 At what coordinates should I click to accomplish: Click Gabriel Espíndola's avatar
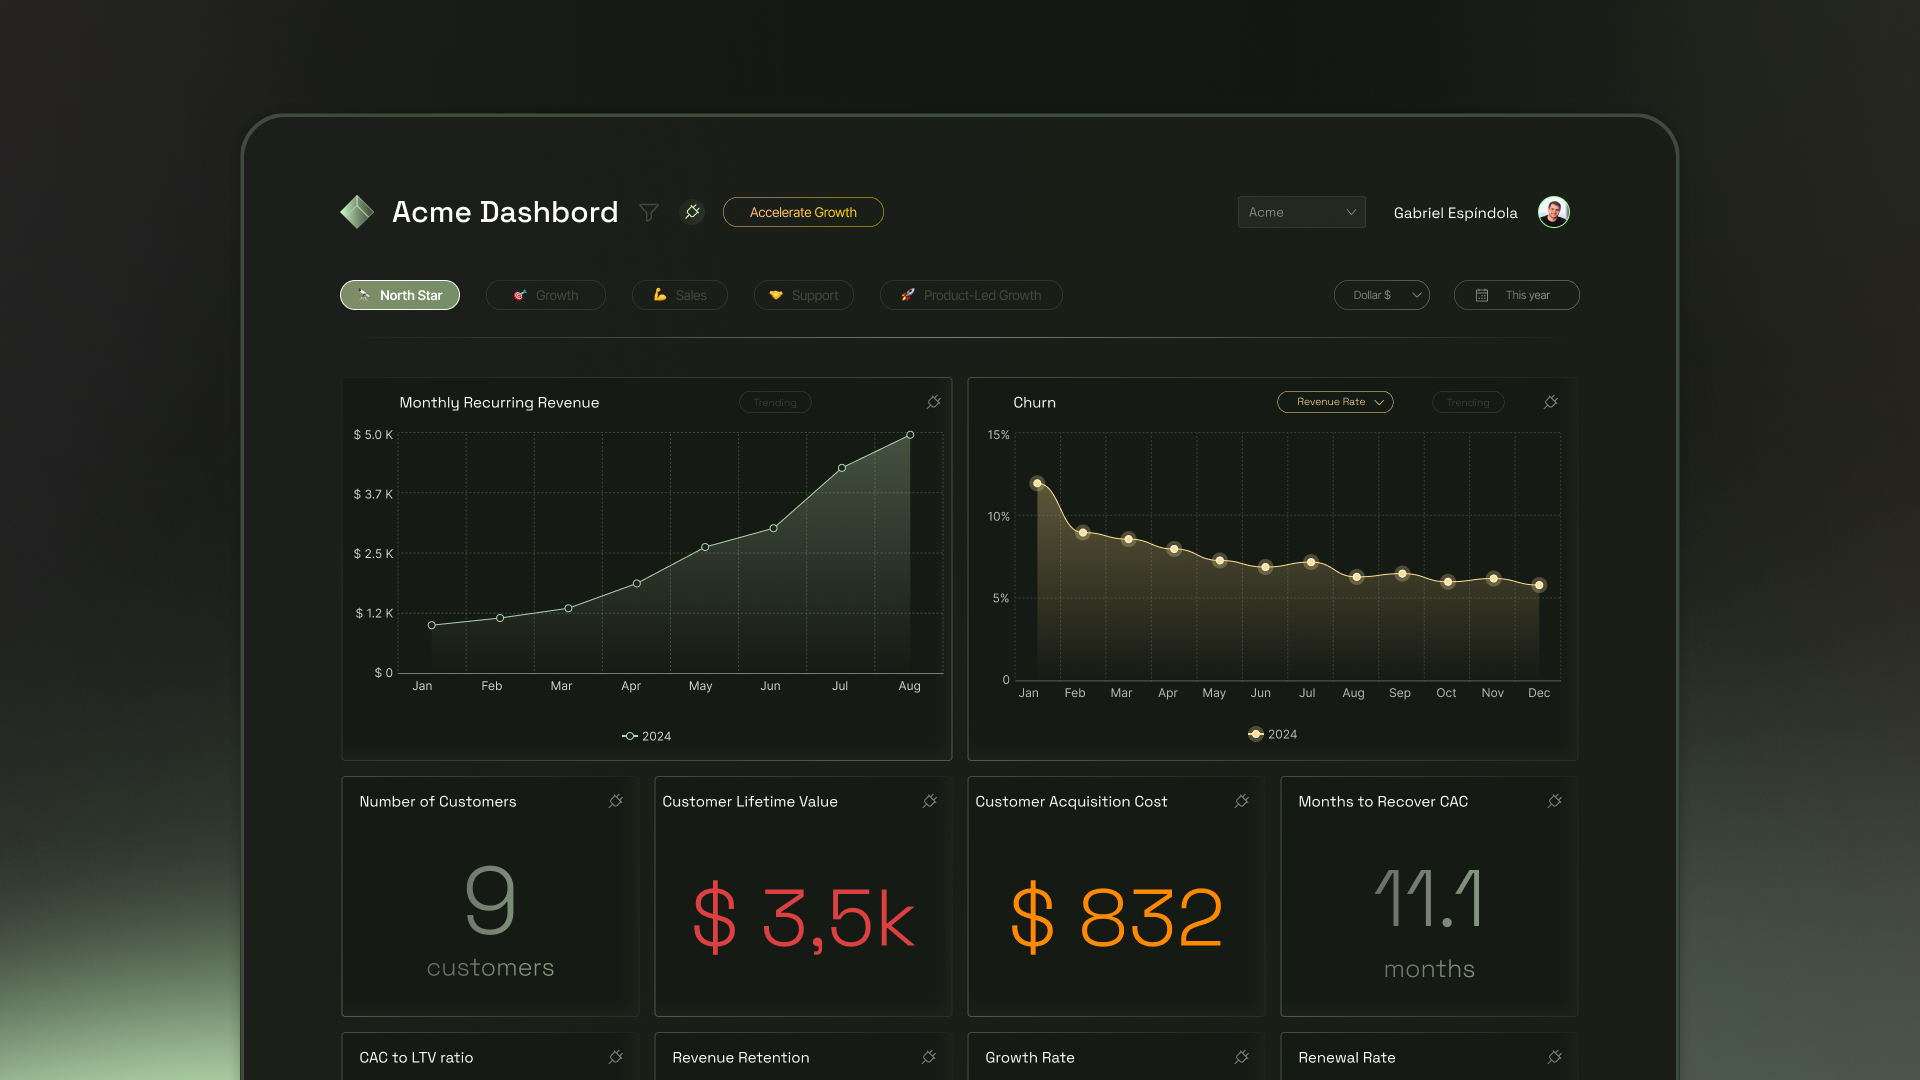1553,212
